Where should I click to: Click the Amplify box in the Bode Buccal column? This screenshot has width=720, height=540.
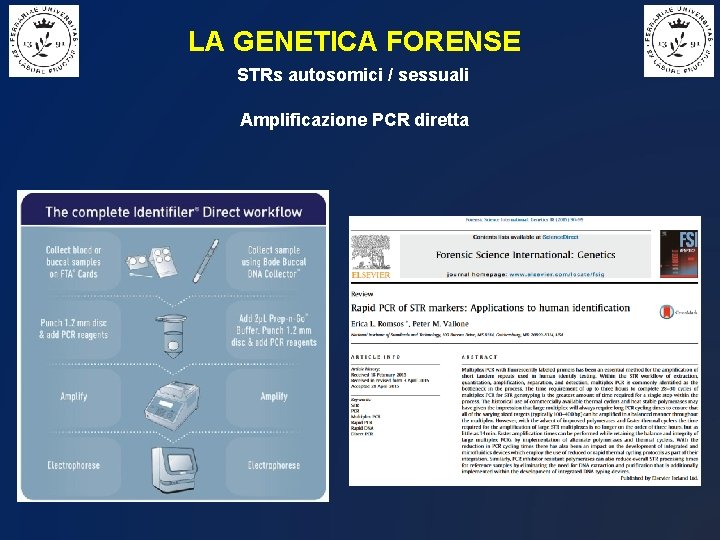[x=274, y=397]
